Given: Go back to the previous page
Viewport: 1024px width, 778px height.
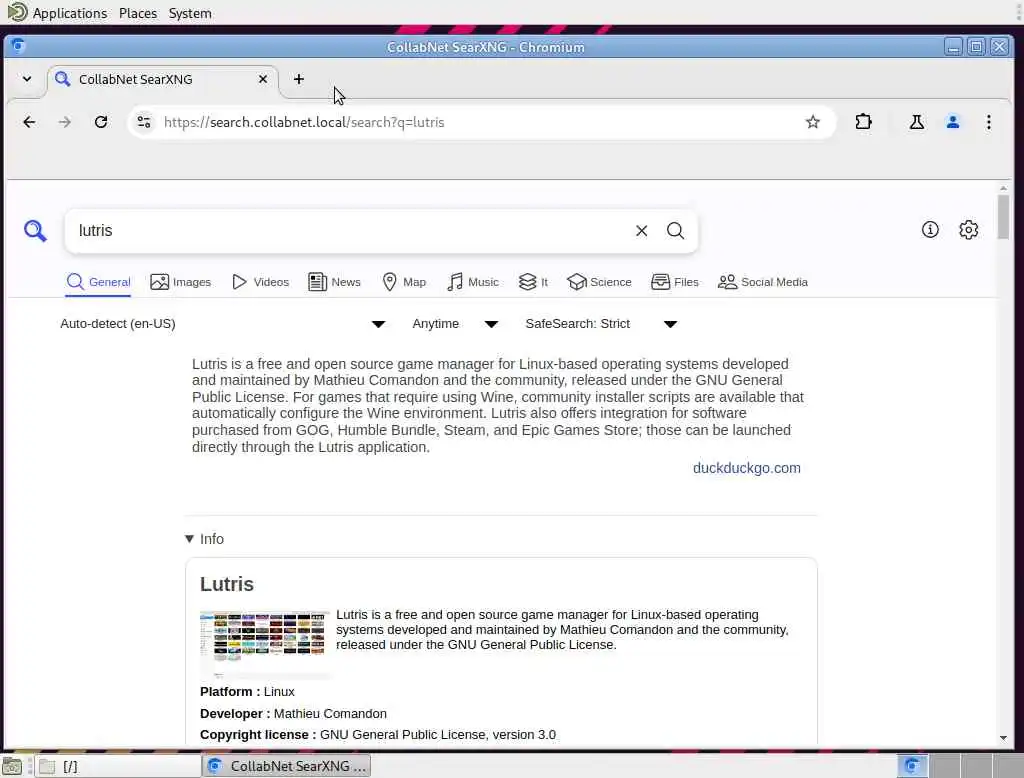Looking at the screenshot, I should 29,122.
